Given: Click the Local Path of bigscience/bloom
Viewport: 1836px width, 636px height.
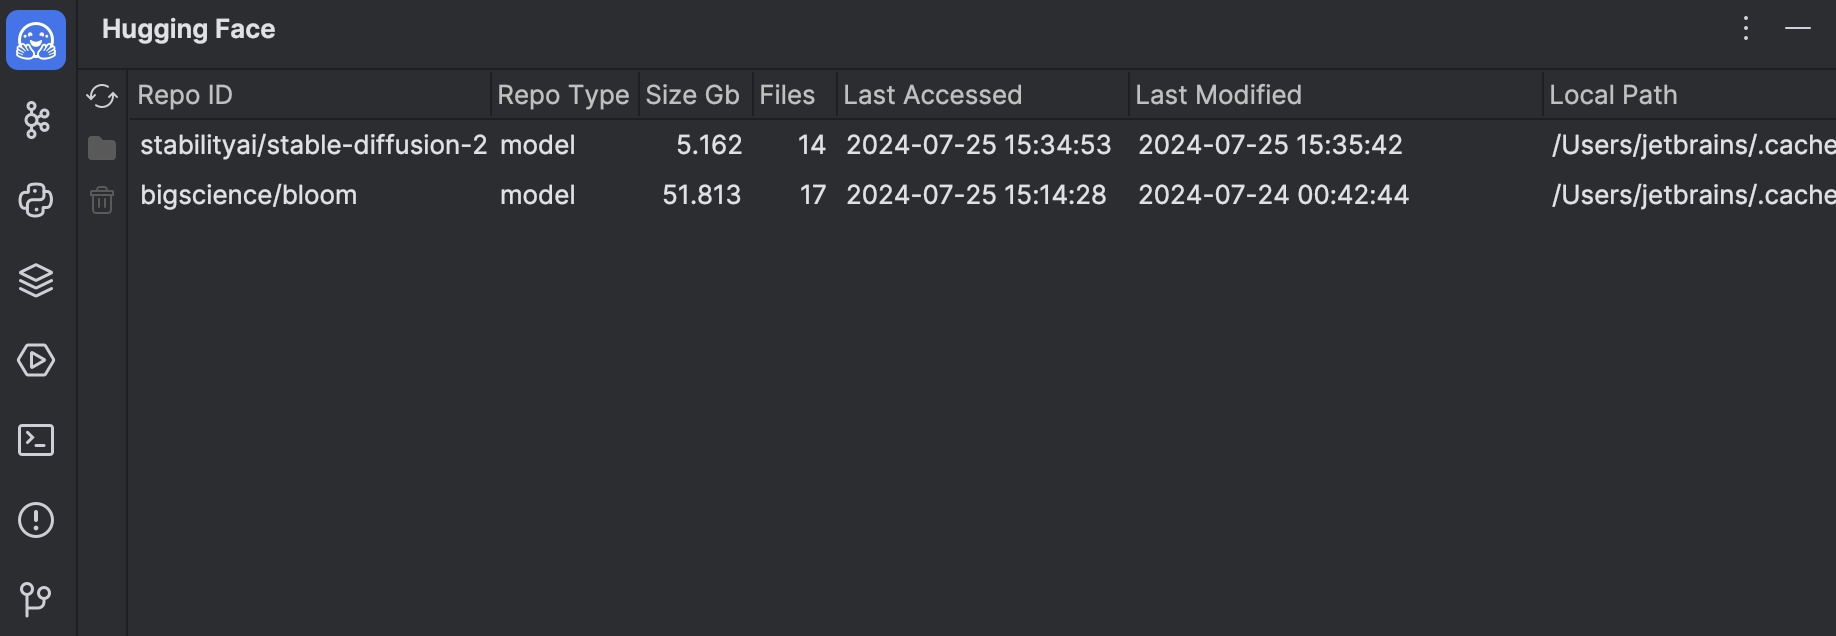Looking at the screenshot, I should 1690,195.
